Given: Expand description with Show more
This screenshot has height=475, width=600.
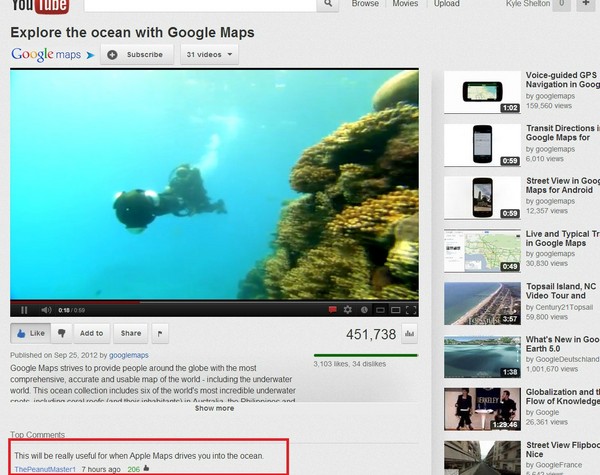Looking at the screenshot, I should click(214, 408).
